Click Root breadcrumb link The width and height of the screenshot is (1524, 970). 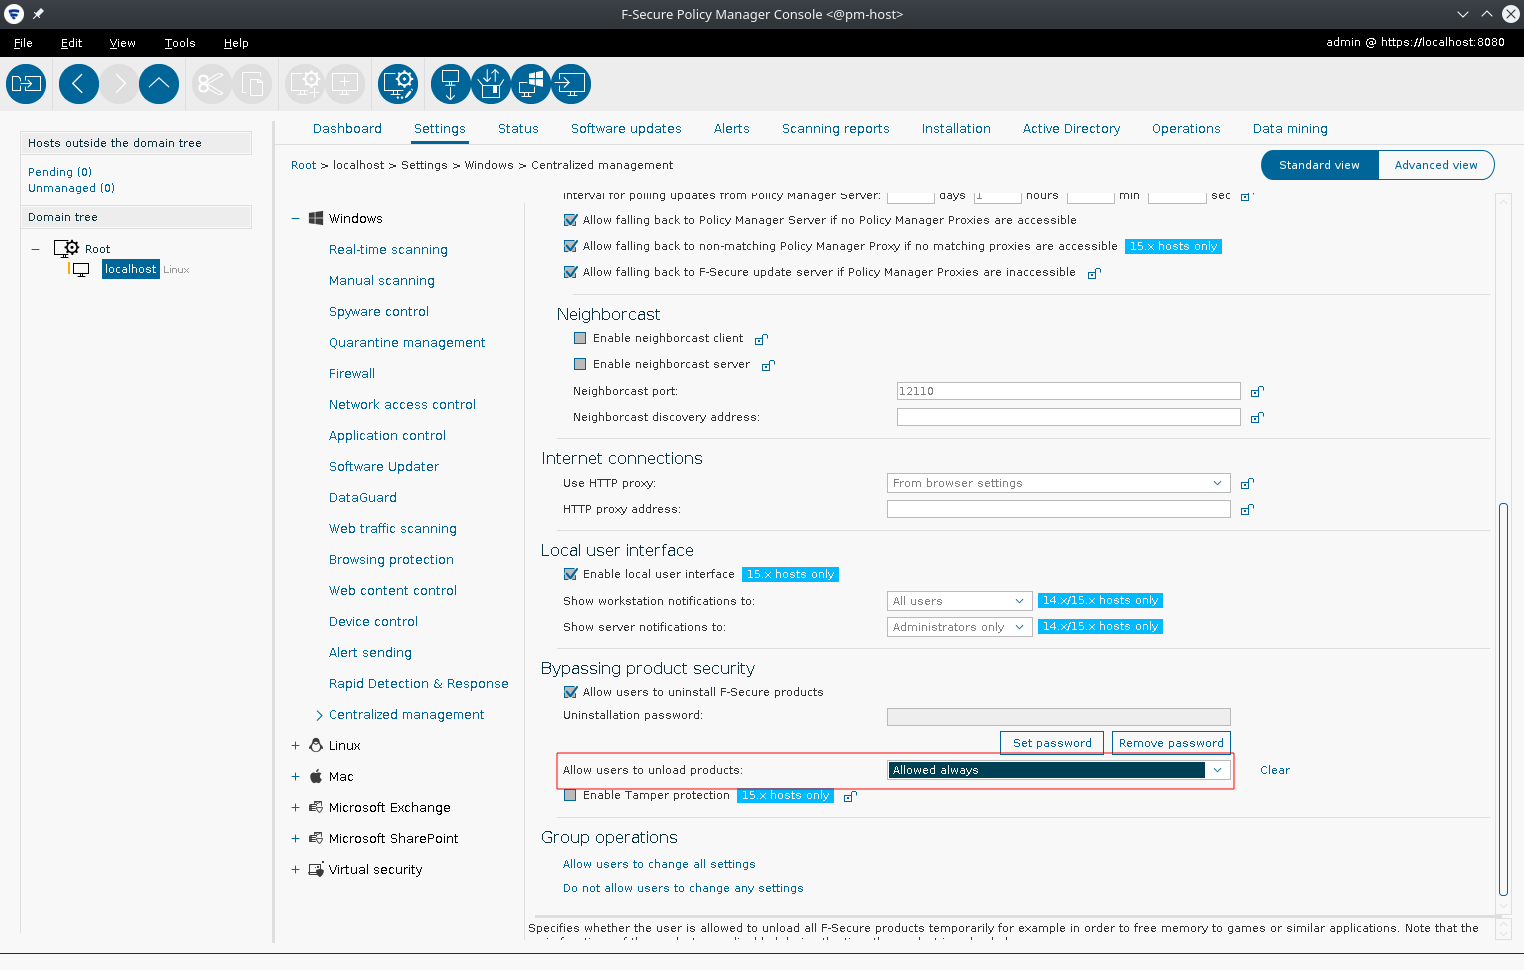(303, 165)
